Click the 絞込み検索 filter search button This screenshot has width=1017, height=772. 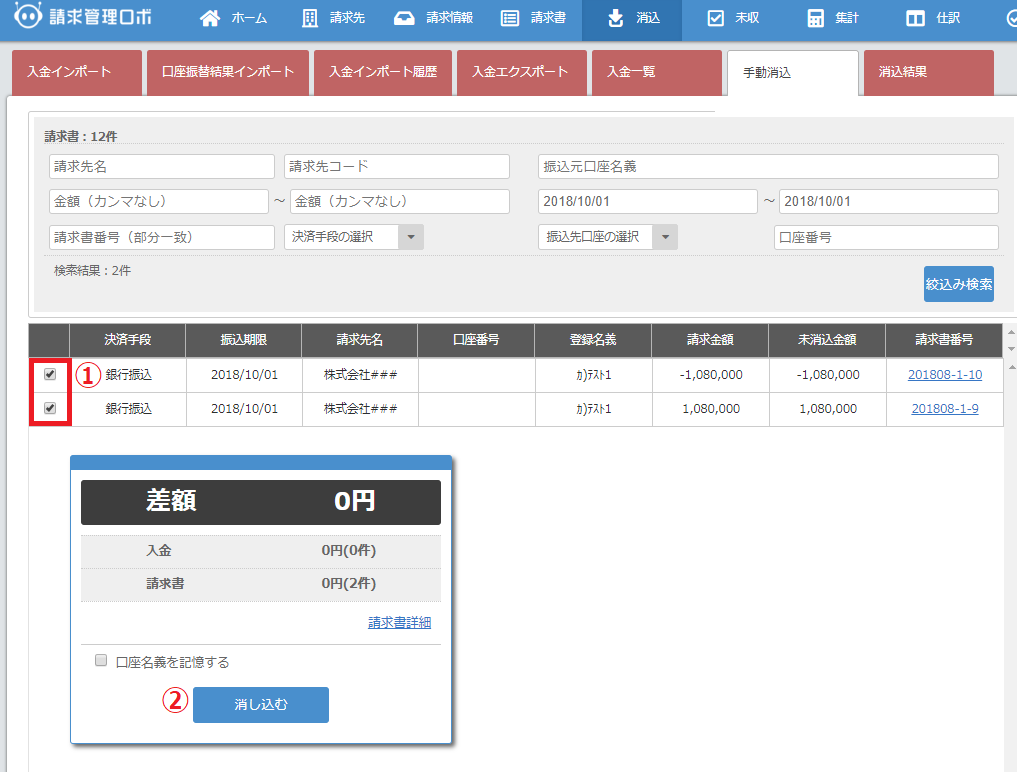point(958,284)
